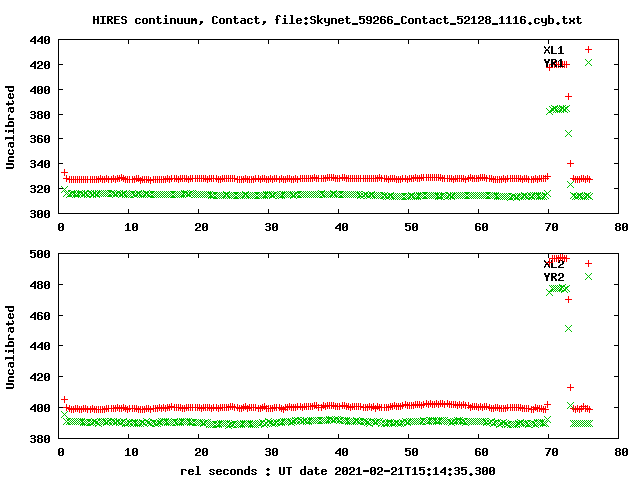The width and height of the screenshot is (640, 480).
Task: Click the 420 tick label in the XL1/YR1 plot
Action: pos(40,65)
